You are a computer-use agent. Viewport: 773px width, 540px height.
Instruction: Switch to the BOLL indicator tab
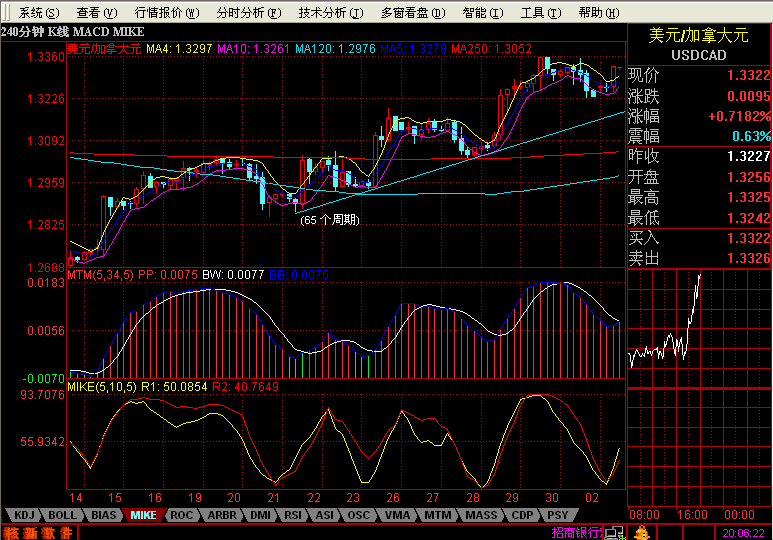pos(62,515)
